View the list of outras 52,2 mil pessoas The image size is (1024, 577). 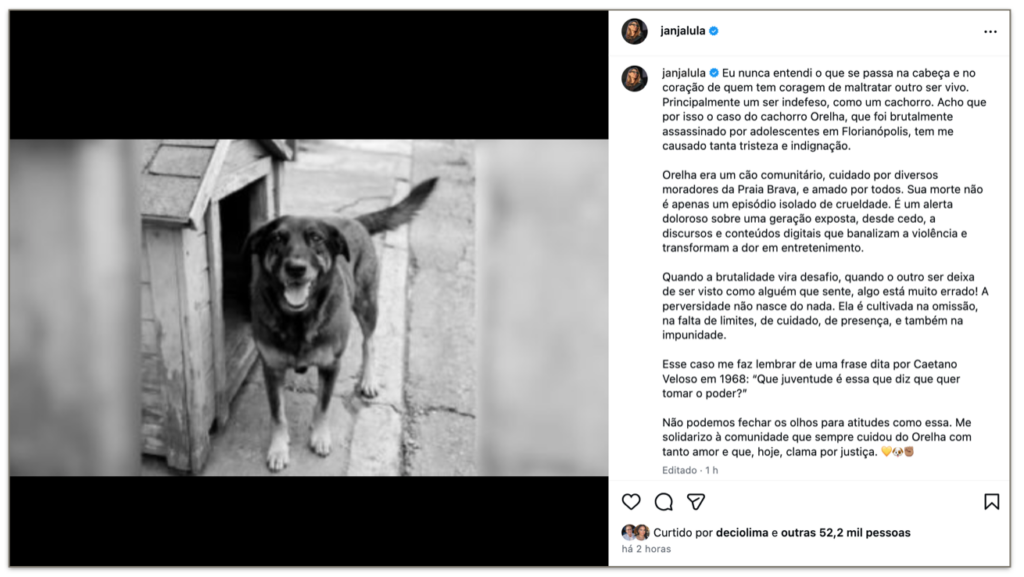(x=846, y=533)
